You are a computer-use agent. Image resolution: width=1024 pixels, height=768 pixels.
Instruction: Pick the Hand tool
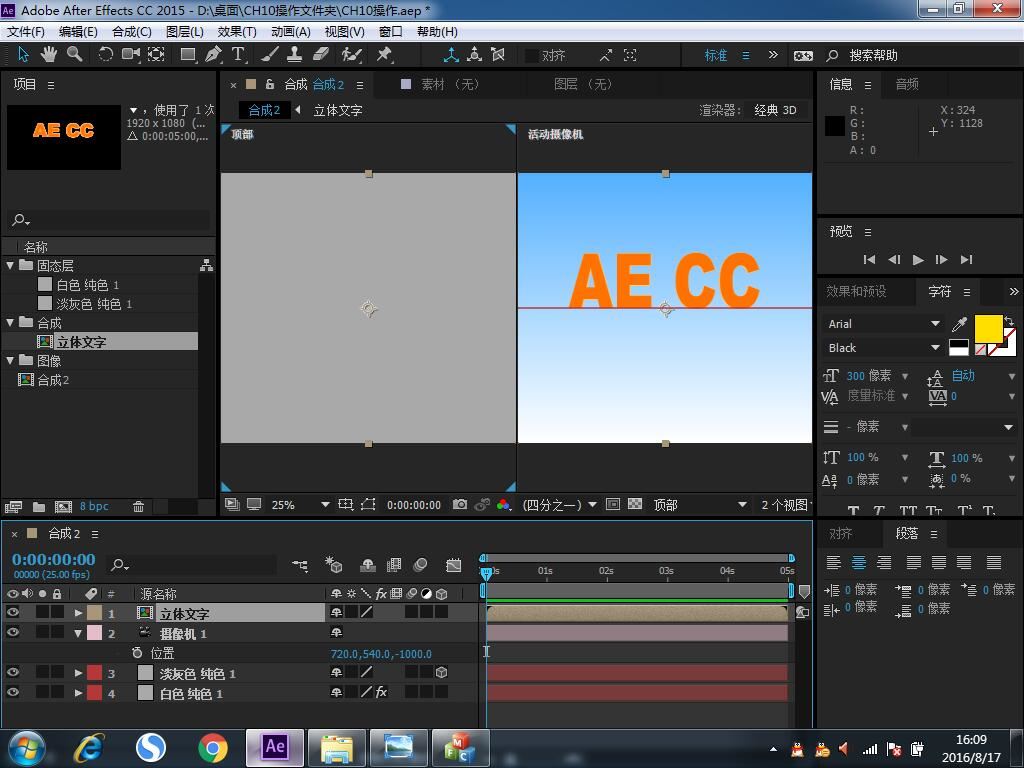pos(48,55)
